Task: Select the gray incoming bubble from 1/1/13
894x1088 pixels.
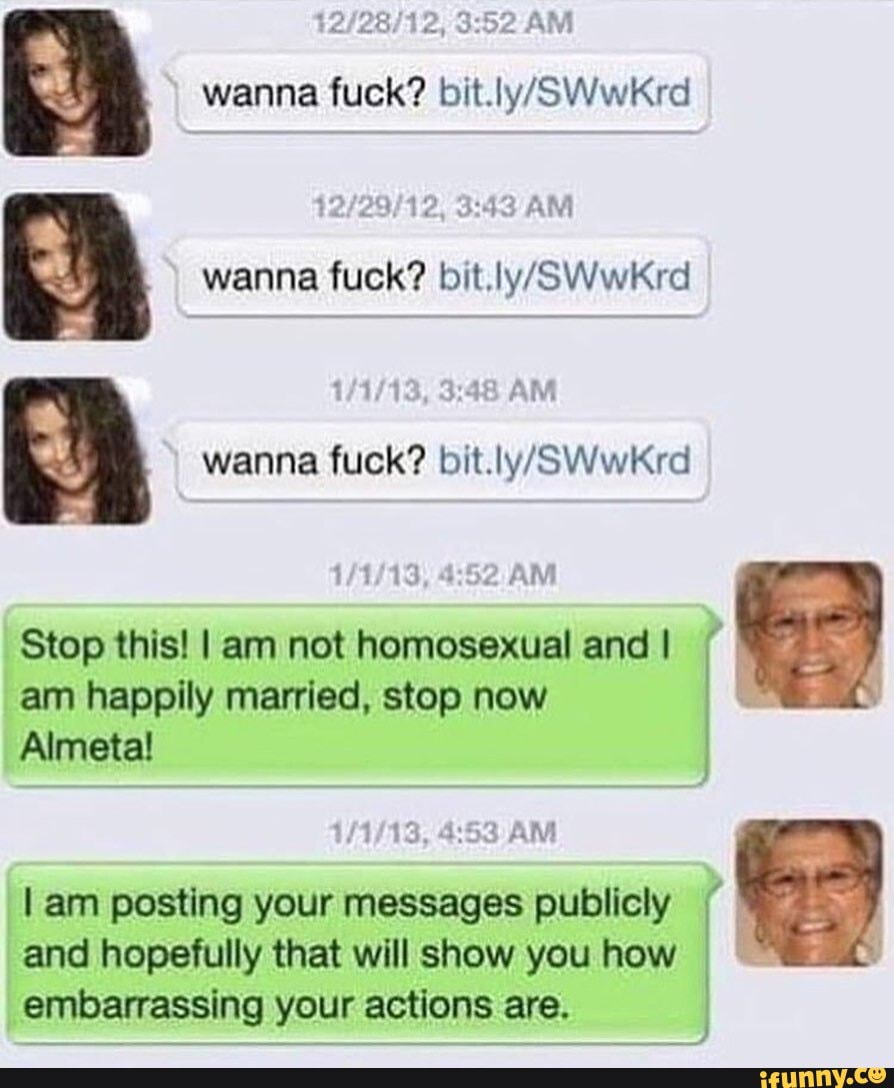Action: (437, 461)
